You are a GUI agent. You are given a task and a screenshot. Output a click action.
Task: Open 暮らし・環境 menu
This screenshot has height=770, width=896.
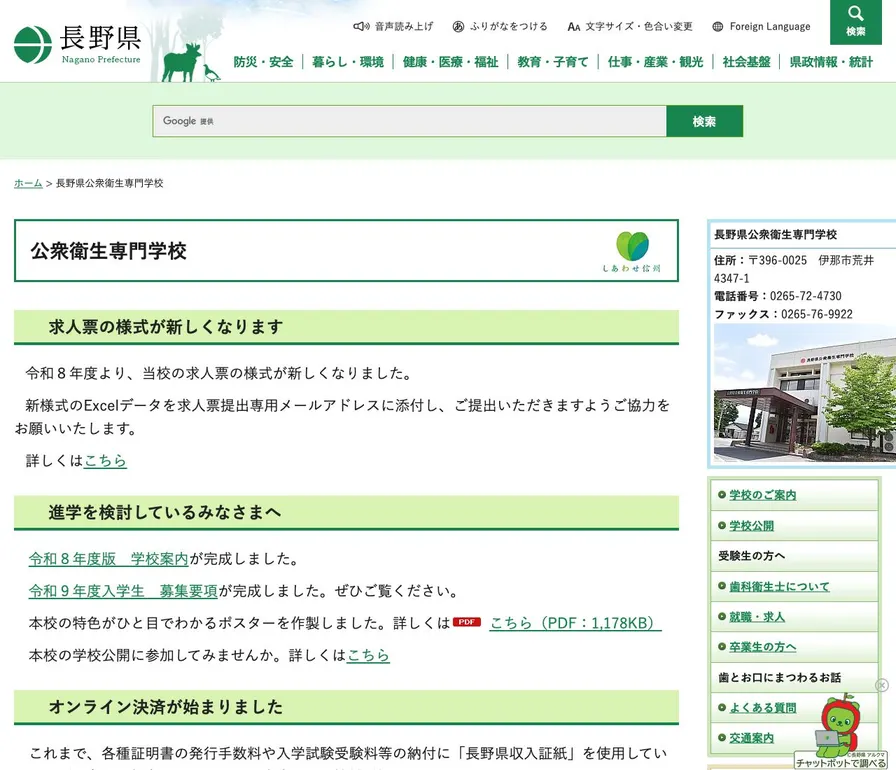coord(347,62)
